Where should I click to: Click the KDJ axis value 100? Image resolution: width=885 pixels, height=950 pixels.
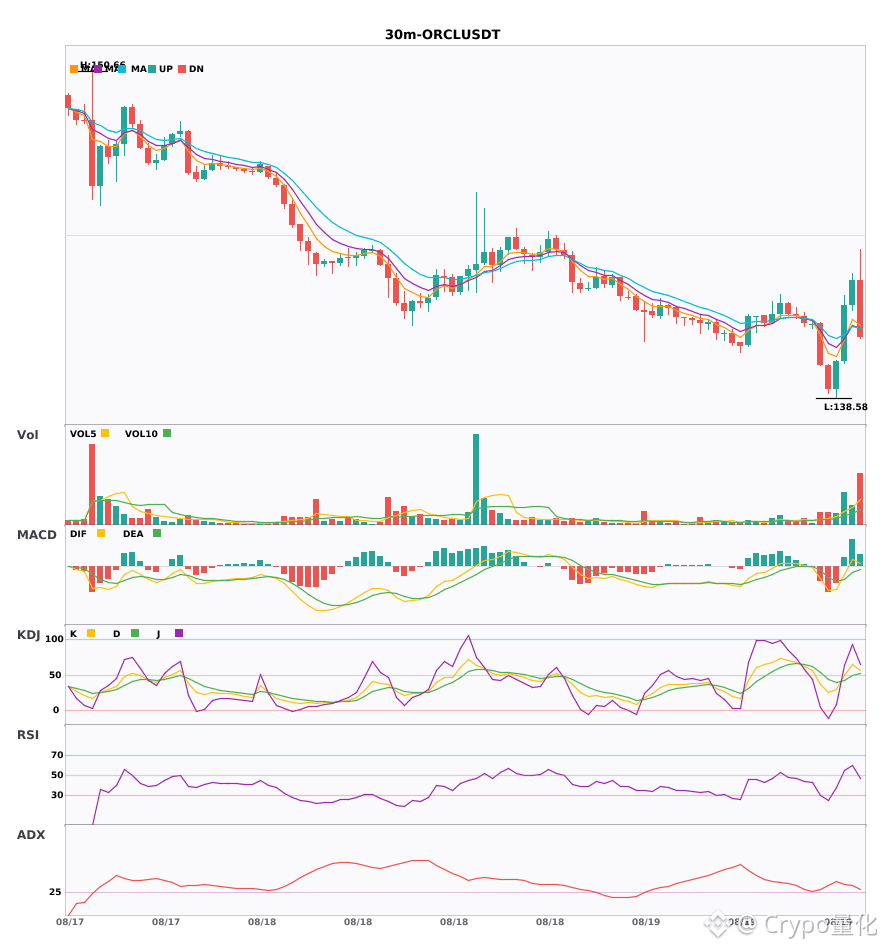55,639
